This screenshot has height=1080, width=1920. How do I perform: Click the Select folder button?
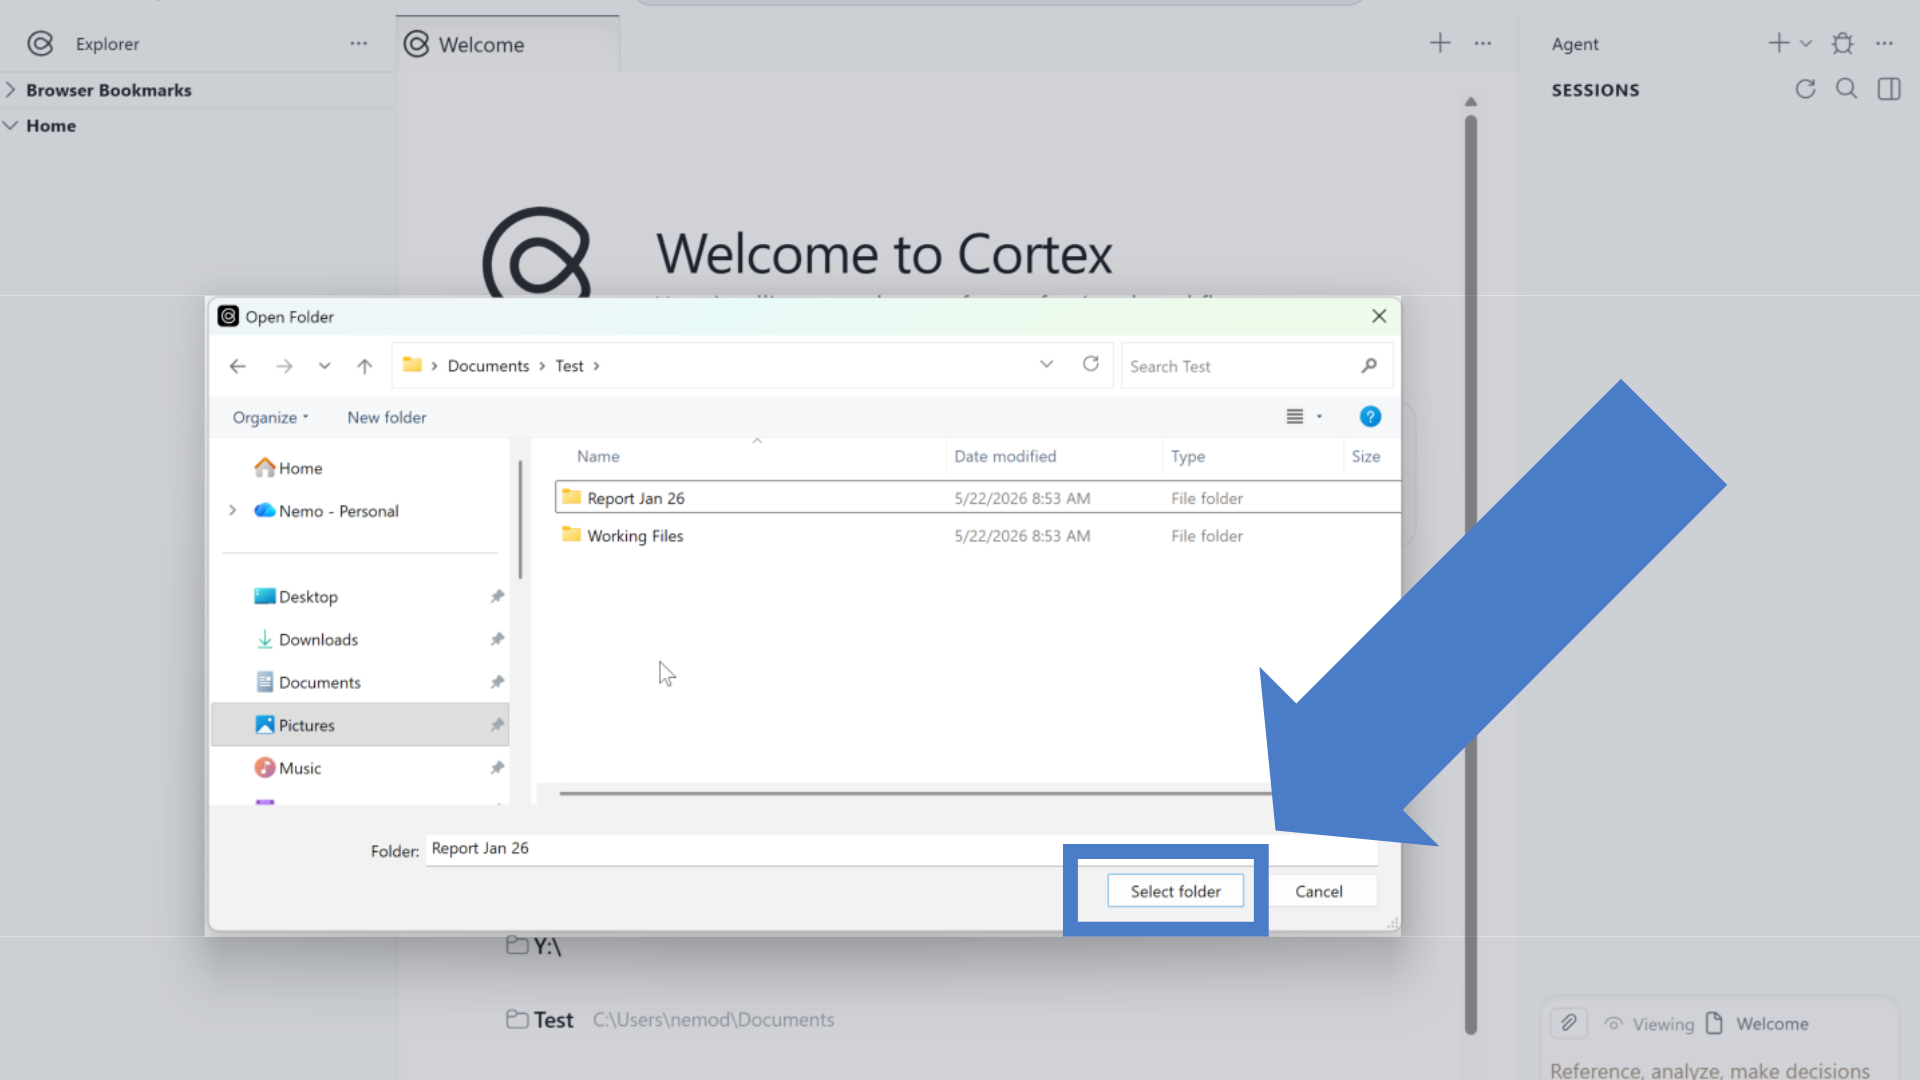1175,891
